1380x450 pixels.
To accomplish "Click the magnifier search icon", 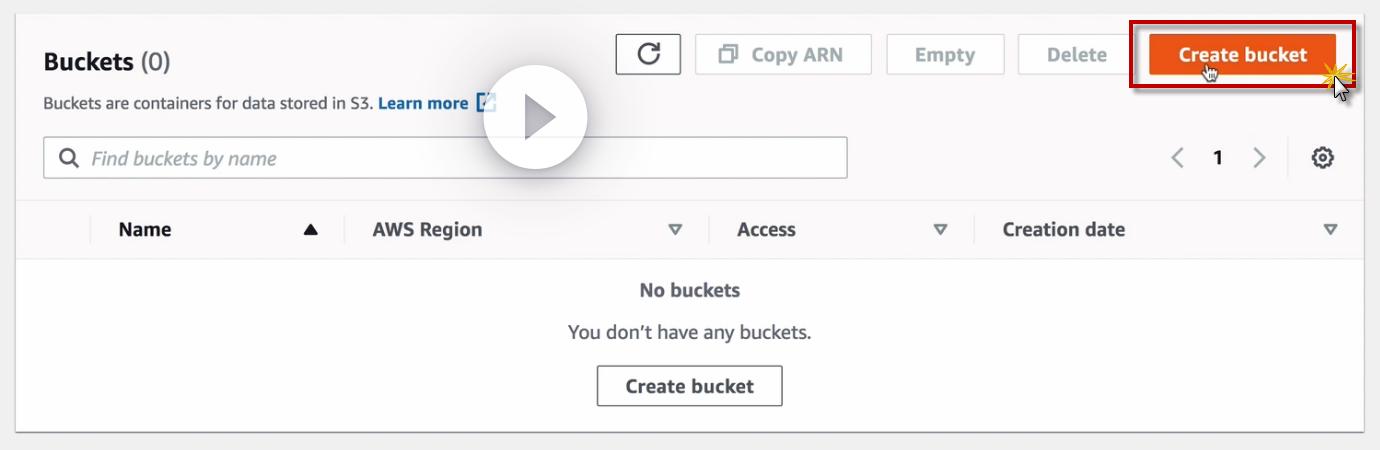I will (x=69, y=158).
